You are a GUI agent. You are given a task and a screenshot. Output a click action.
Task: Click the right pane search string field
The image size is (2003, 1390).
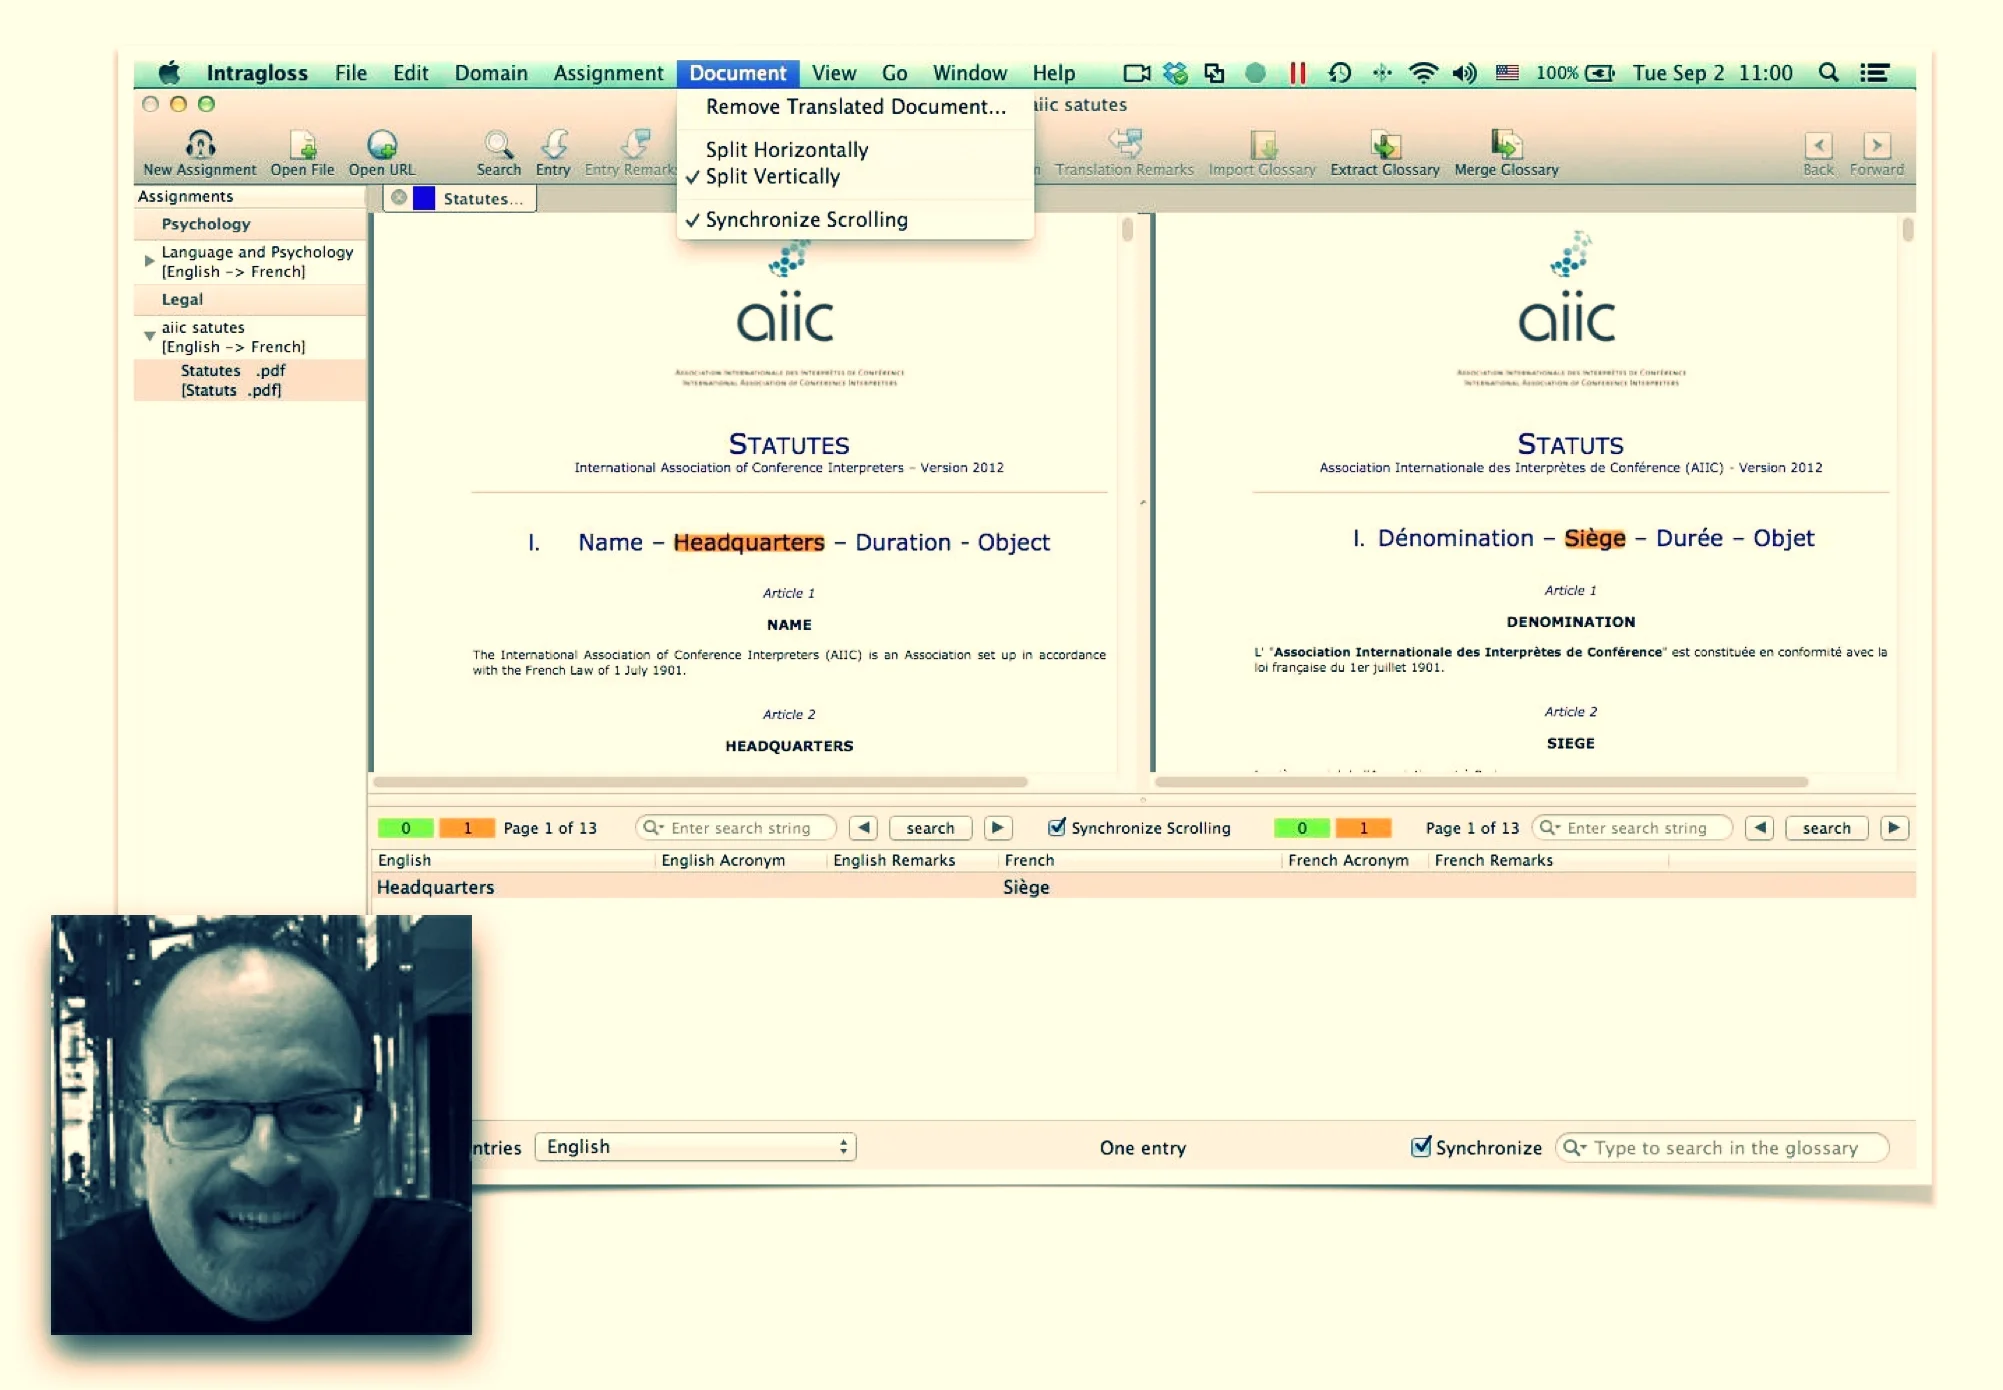[x=1632, y=828]
